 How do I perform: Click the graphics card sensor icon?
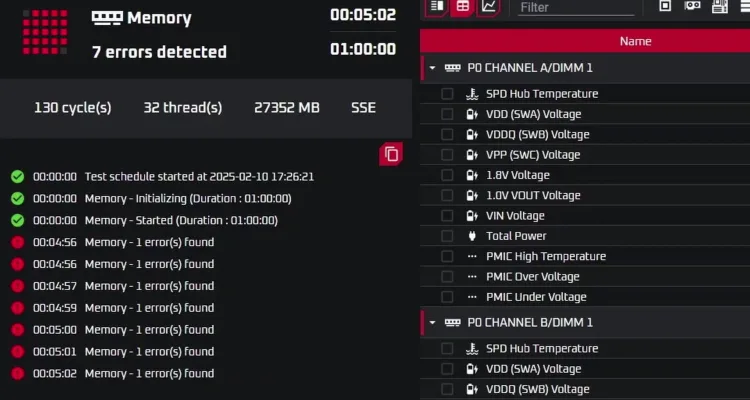coord(692,6)
